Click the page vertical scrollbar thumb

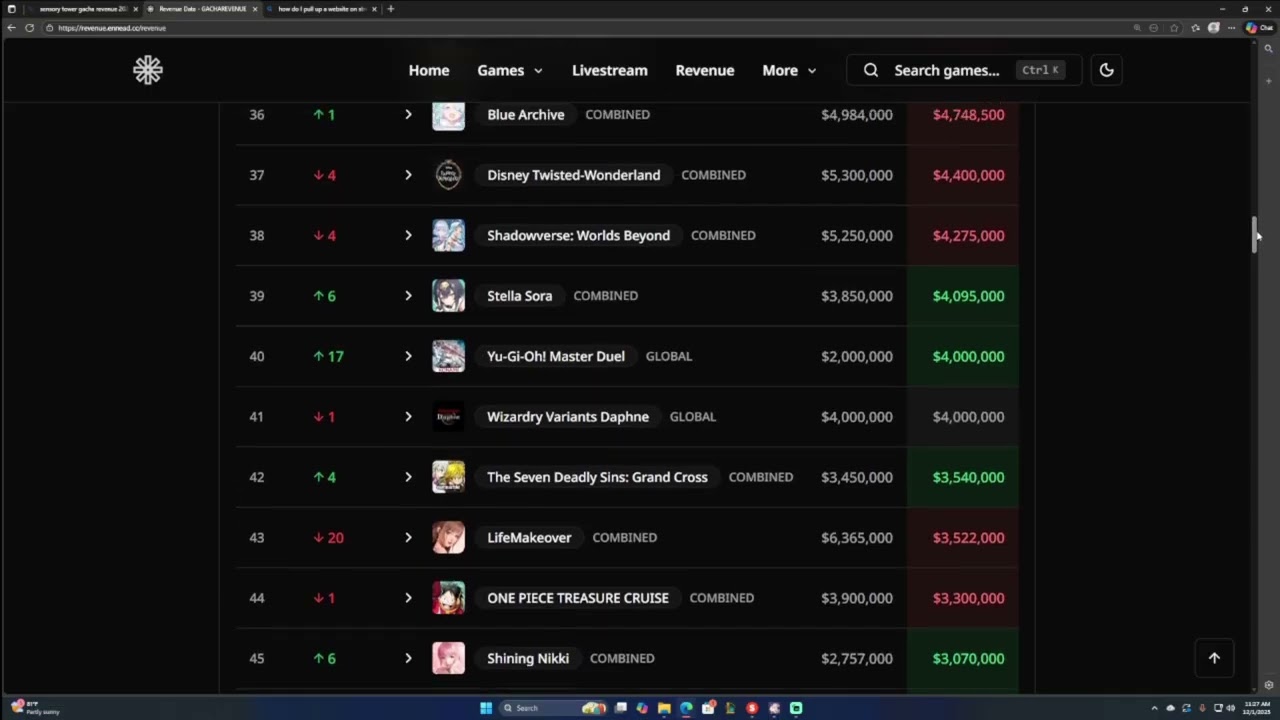(1255, 234)
